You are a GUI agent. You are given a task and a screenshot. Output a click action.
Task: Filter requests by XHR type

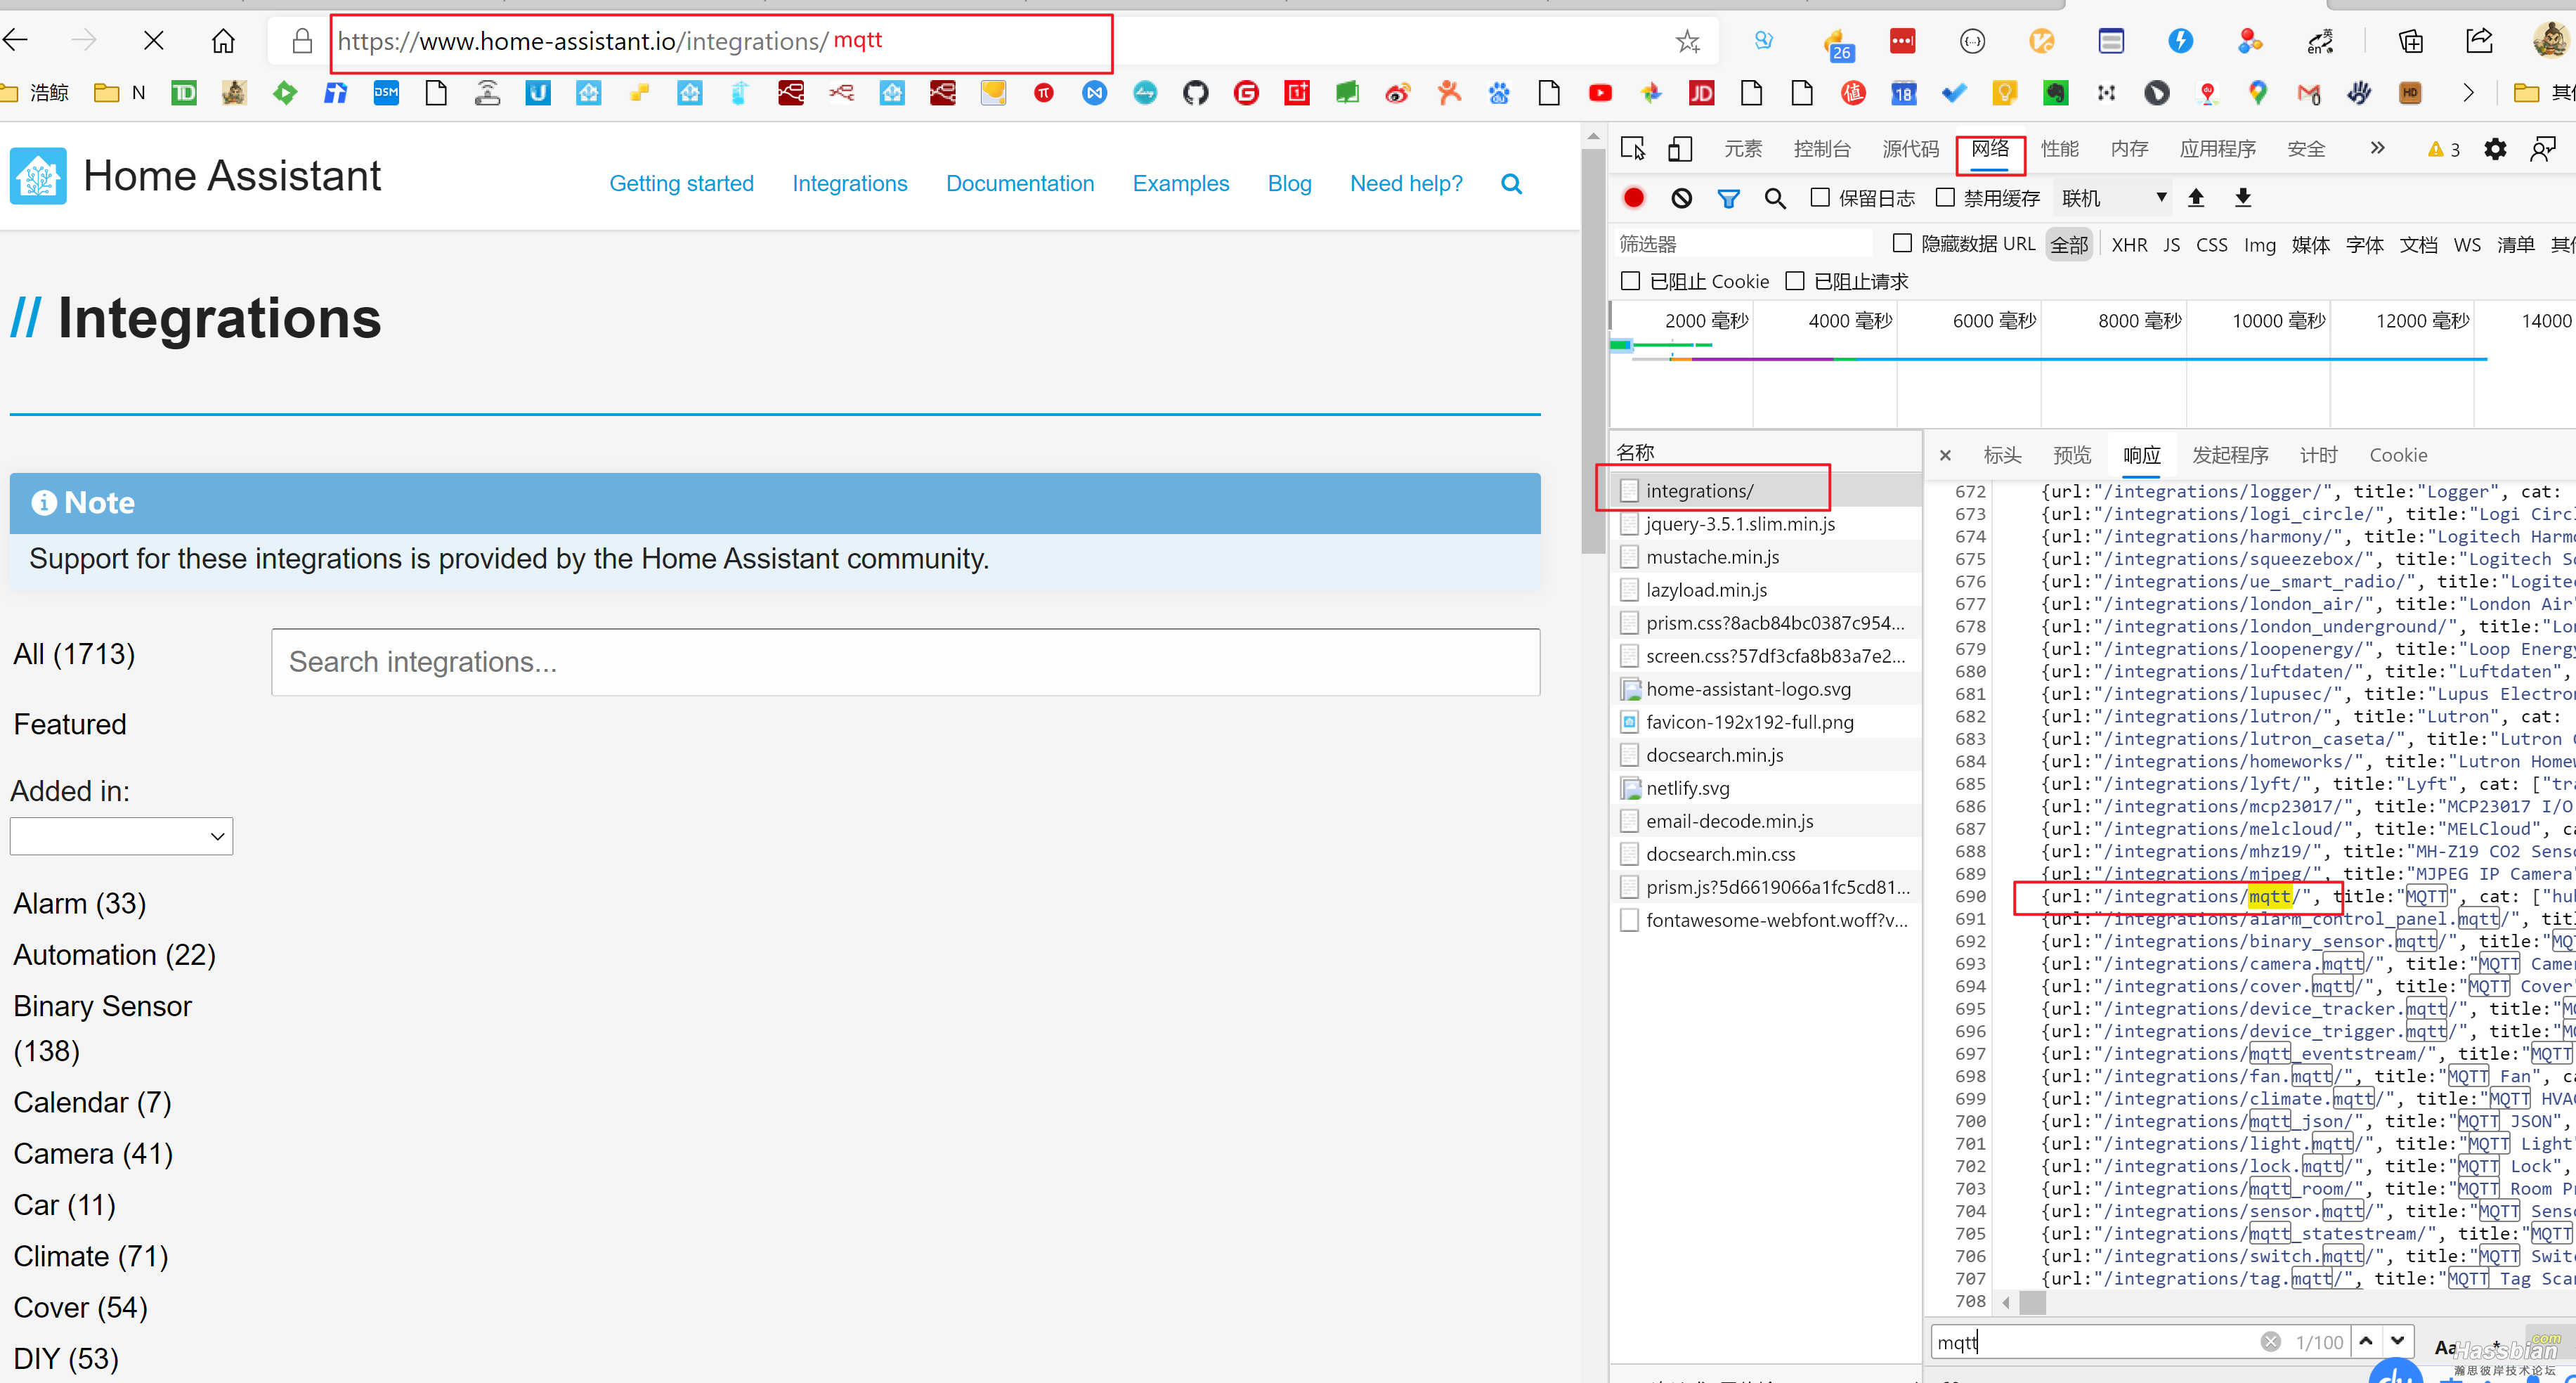click(2129, 245)
